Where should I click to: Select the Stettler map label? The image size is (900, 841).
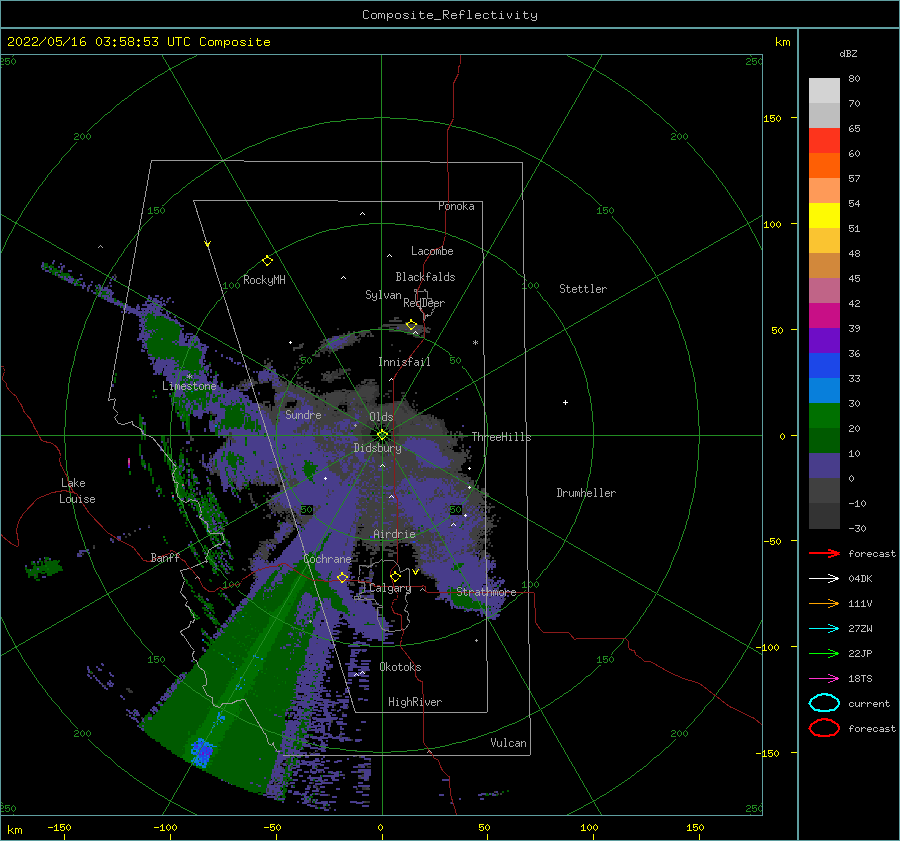[x=583, y=289]
